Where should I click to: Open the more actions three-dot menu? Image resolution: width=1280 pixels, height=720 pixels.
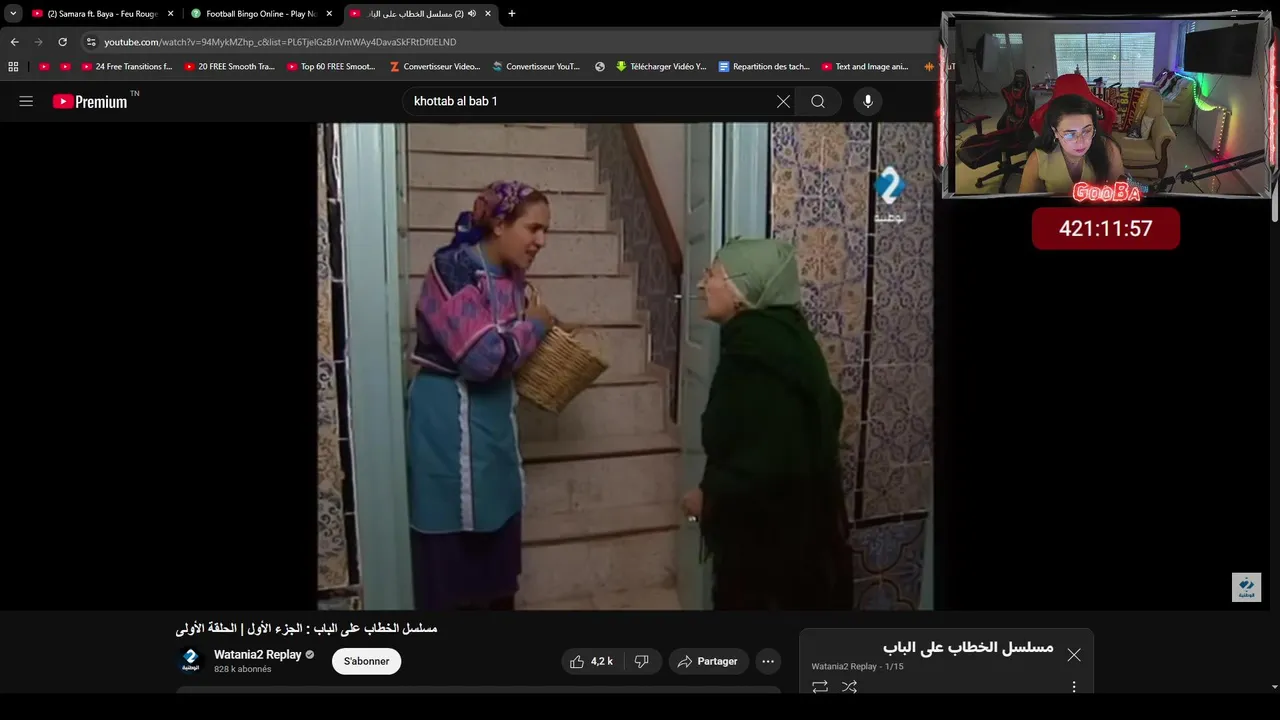(x=768, y=661)
